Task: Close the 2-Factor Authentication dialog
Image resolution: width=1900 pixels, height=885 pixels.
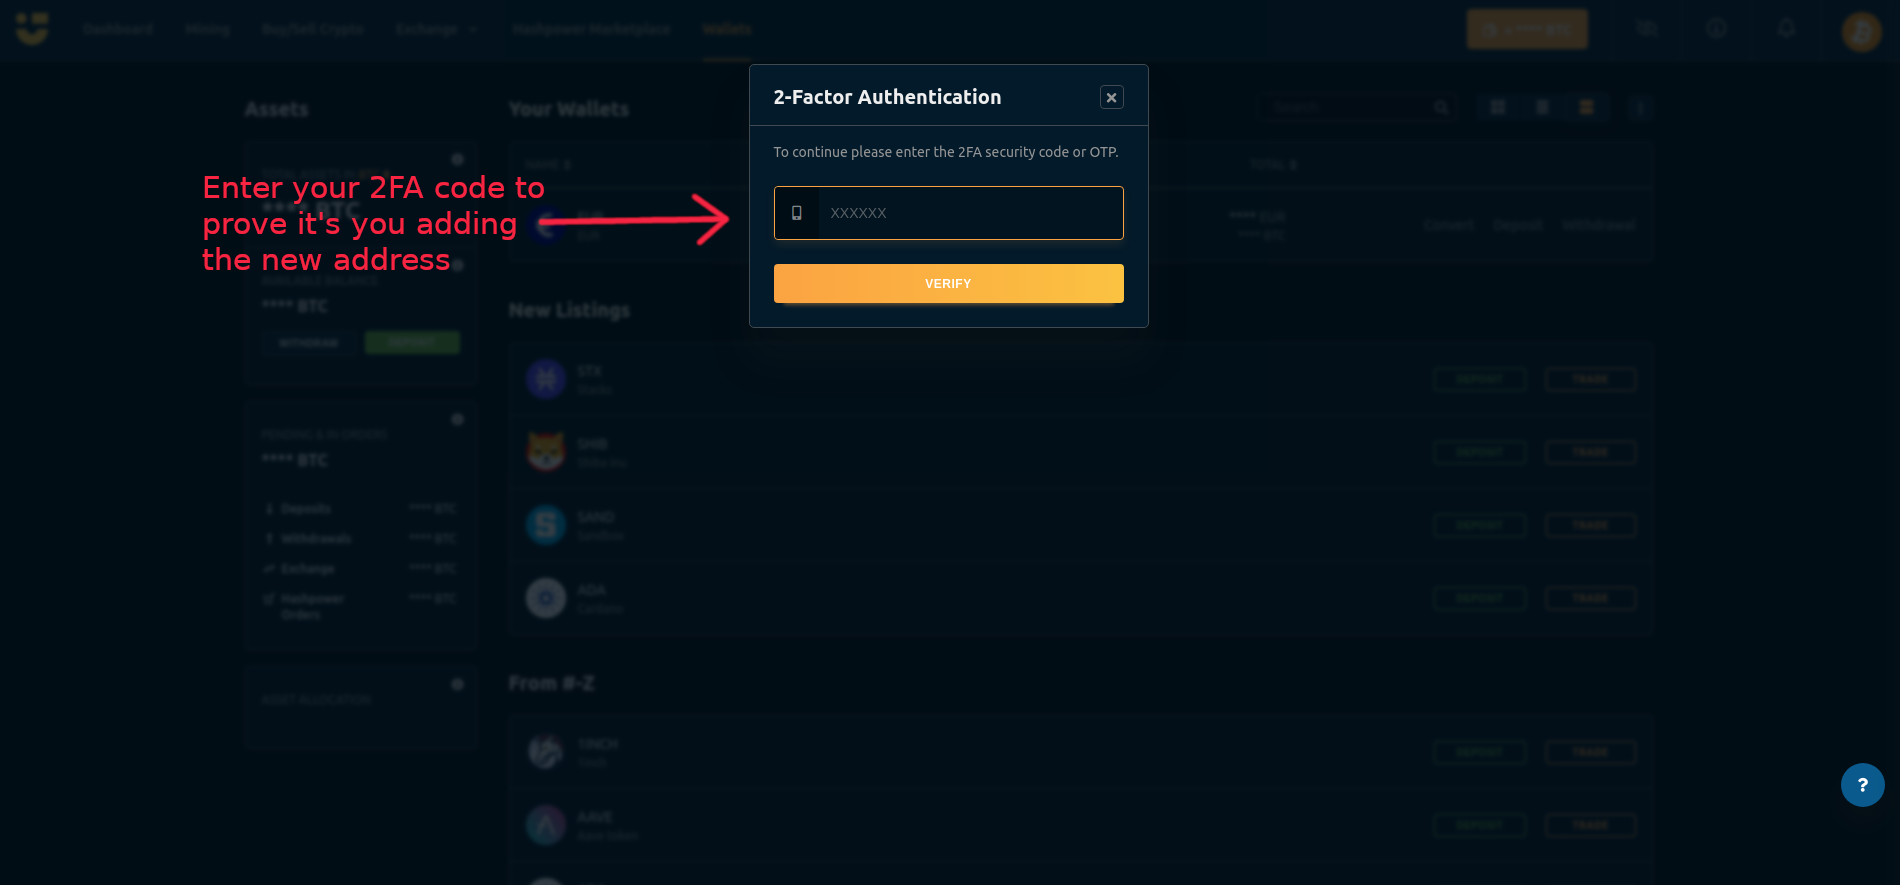Action: point(1111,97)
